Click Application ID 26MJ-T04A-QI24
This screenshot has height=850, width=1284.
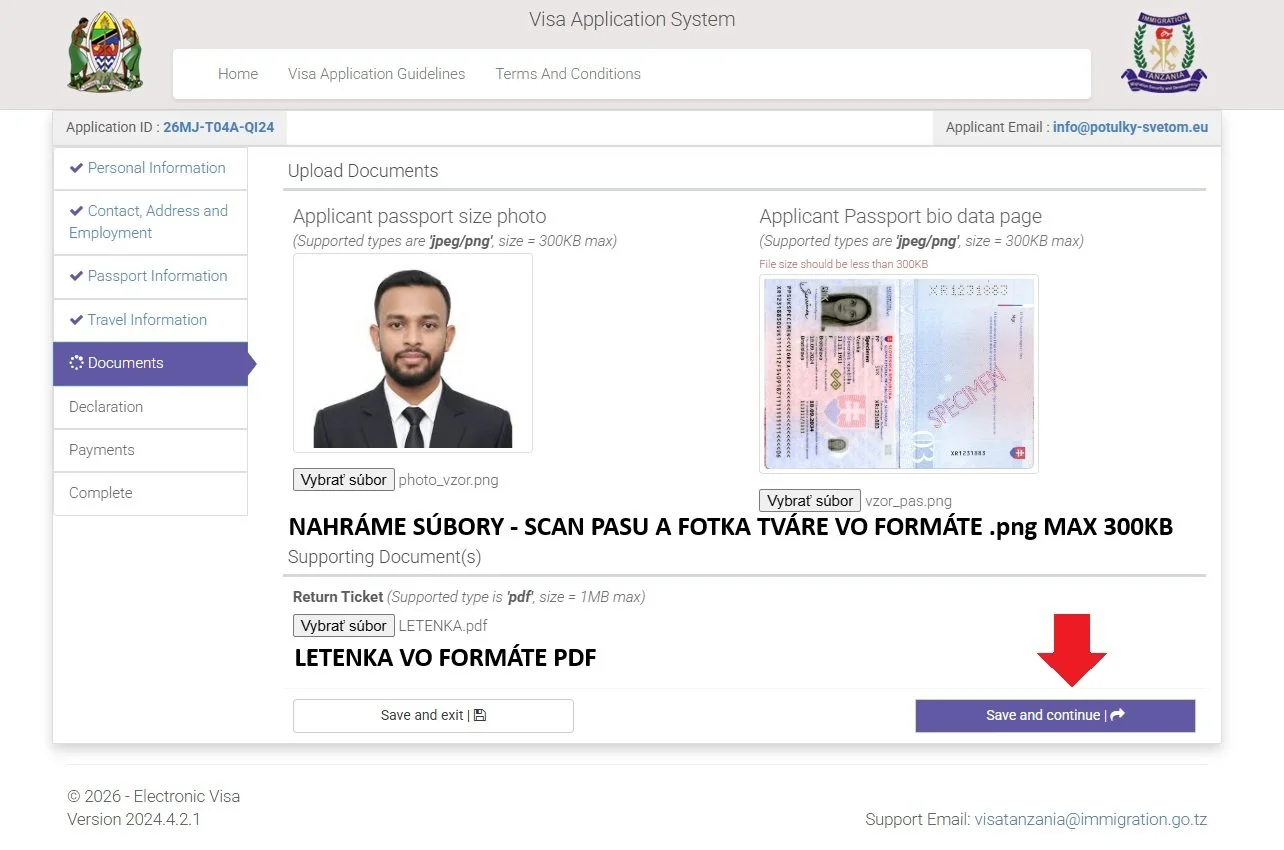pos(219,127)
